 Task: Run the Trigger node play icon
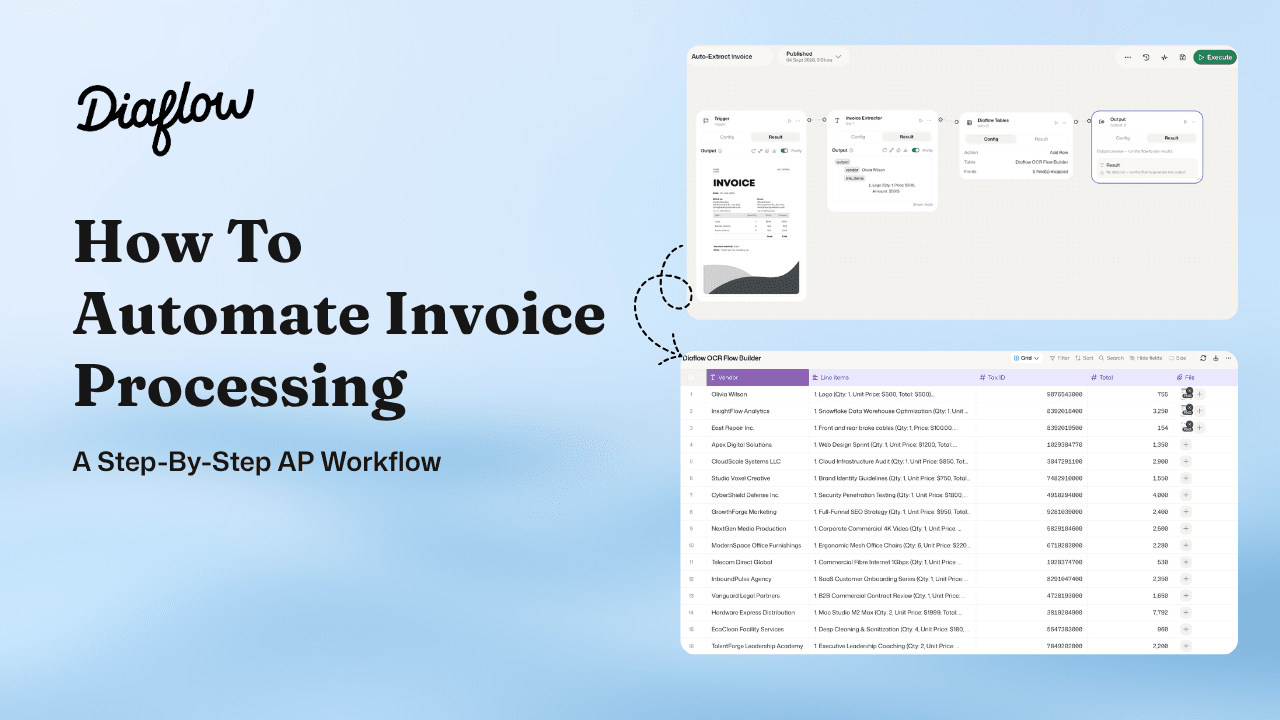(x=788, y=120)
